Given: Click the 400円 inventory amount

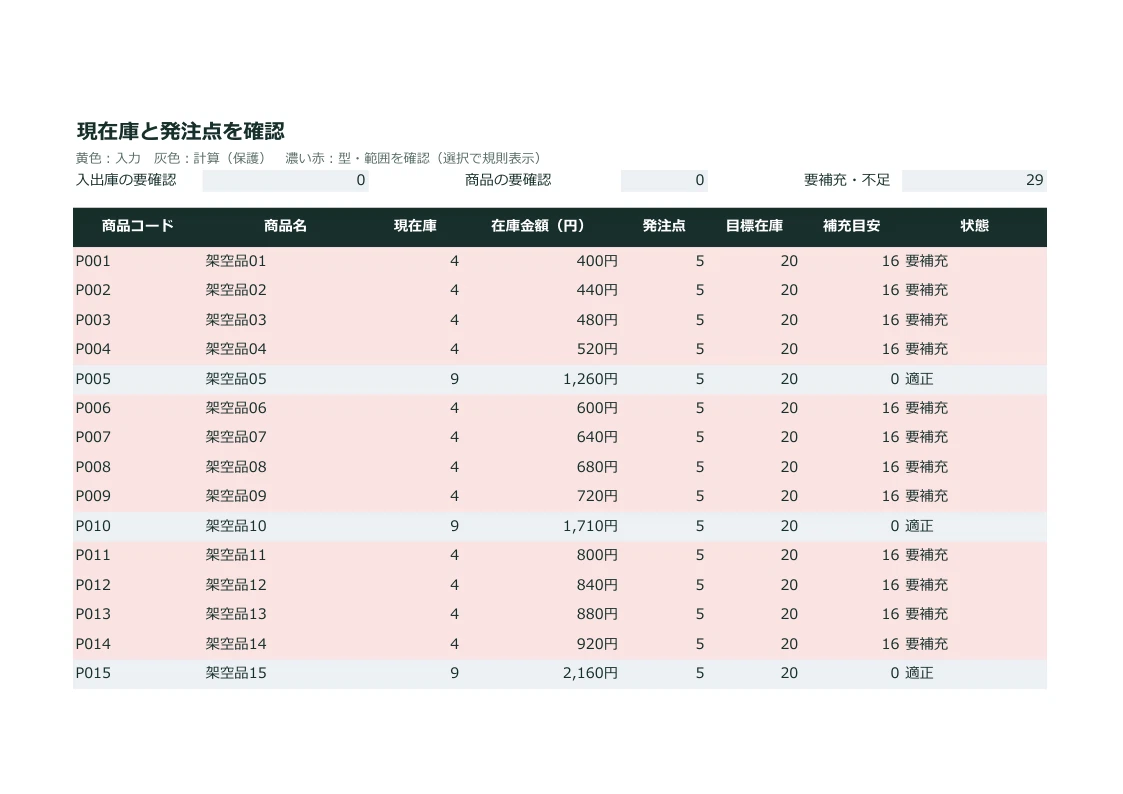Looking at the screenshot, I should click(x=597, y=261).
